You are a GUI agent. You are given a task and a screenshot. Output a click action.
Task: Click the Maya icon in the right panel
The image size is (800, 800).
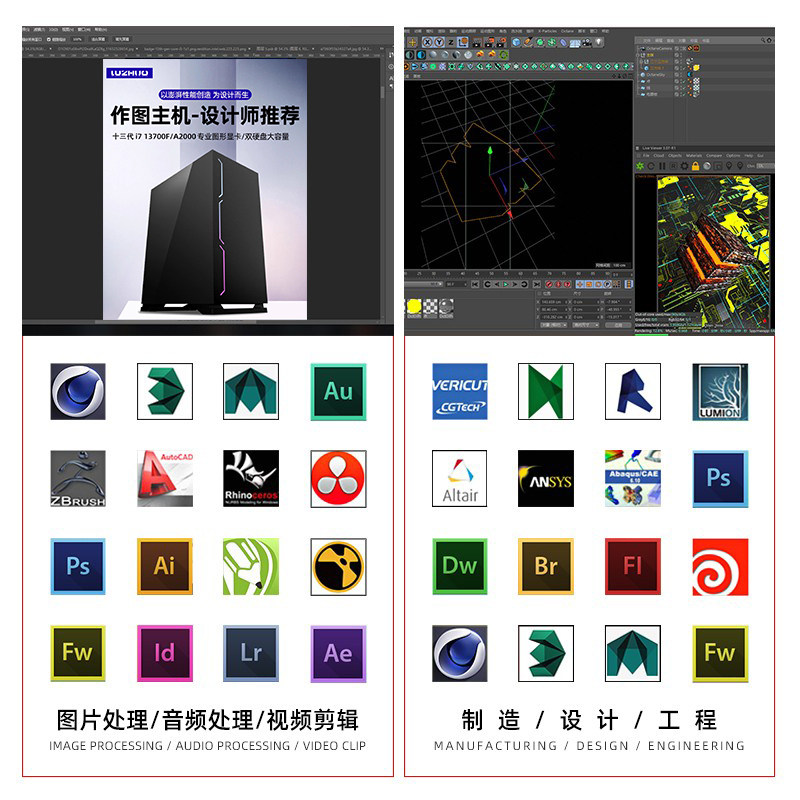(x=633, y=654)
